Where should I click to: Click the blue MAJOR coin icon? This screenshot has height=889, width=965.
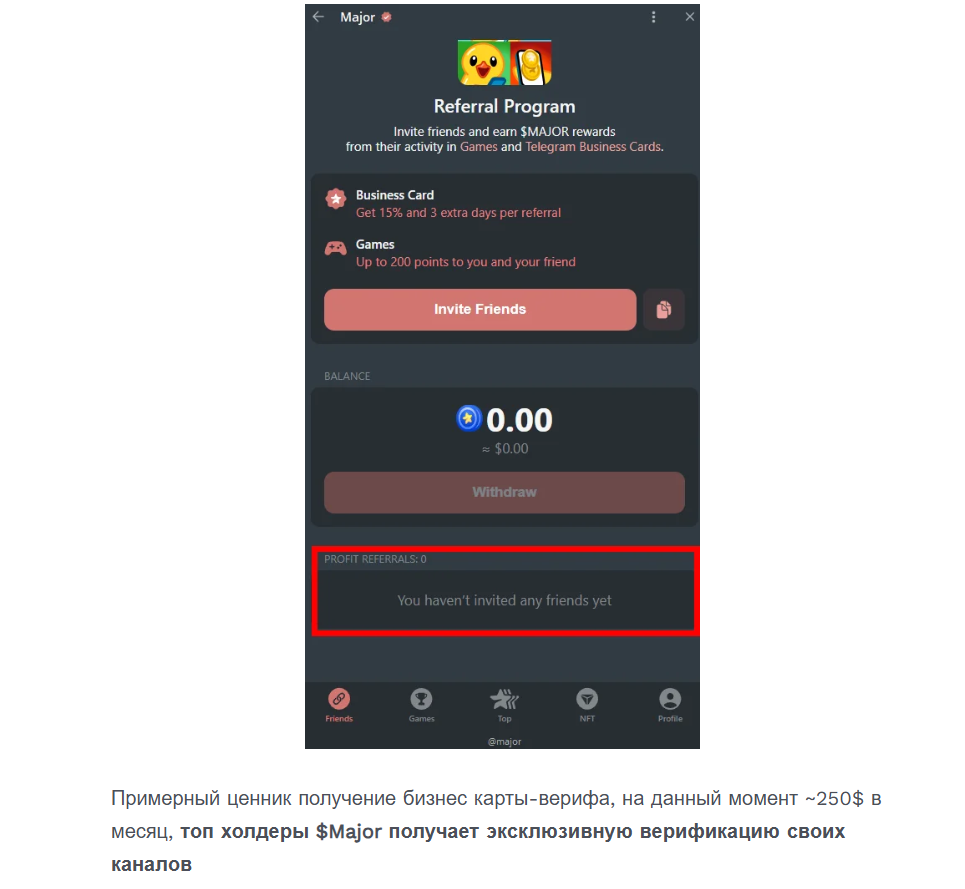[468, 418]
